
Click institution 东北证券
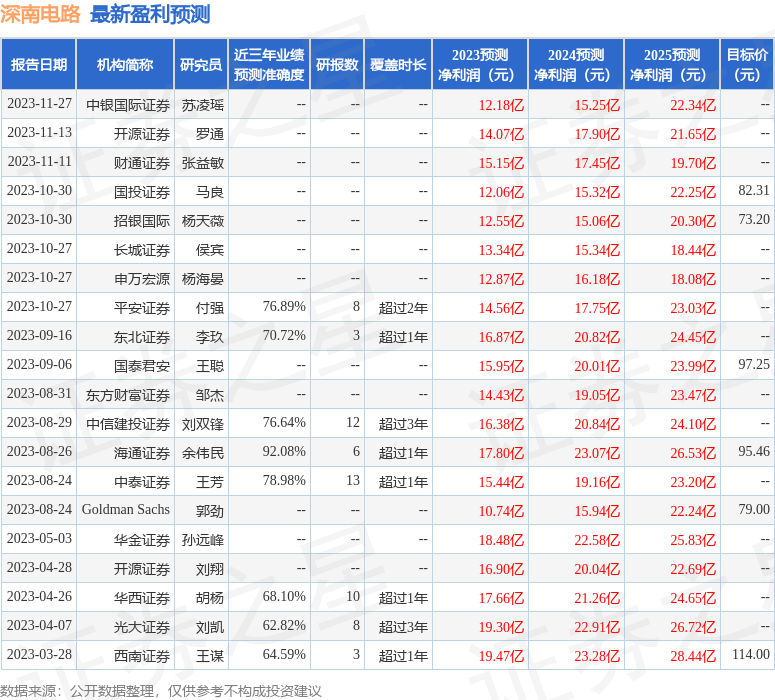142,337
